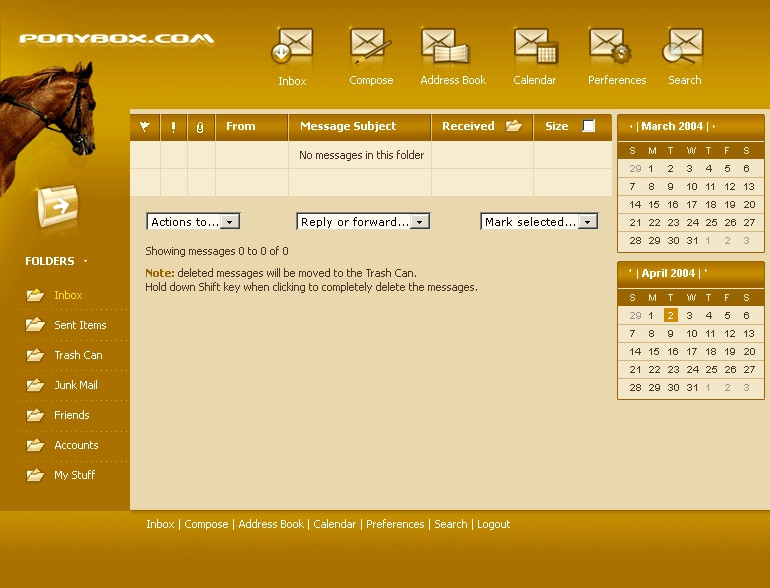Open the Address Book icon
770x588 pixels.
(446, 46)
